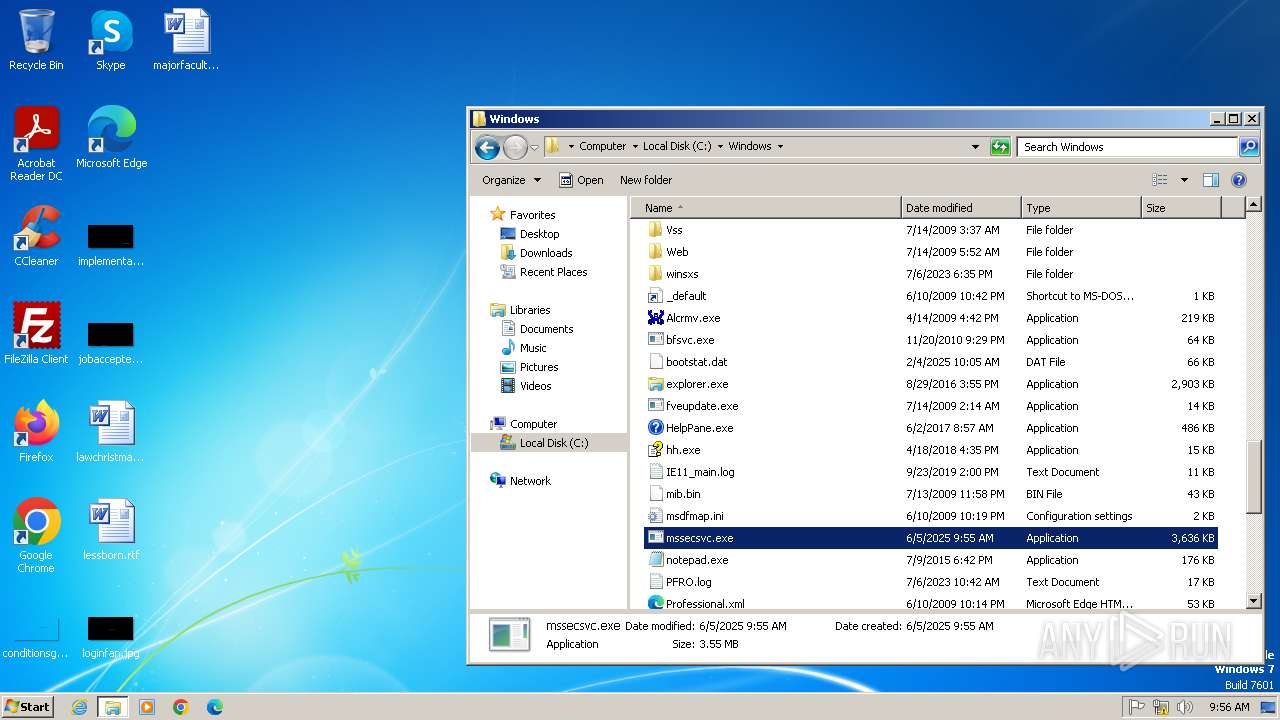Change view using the views icon
The height and width of the screenshot is (720, 1280).
pyautogui.click(x=1160, y=180)
